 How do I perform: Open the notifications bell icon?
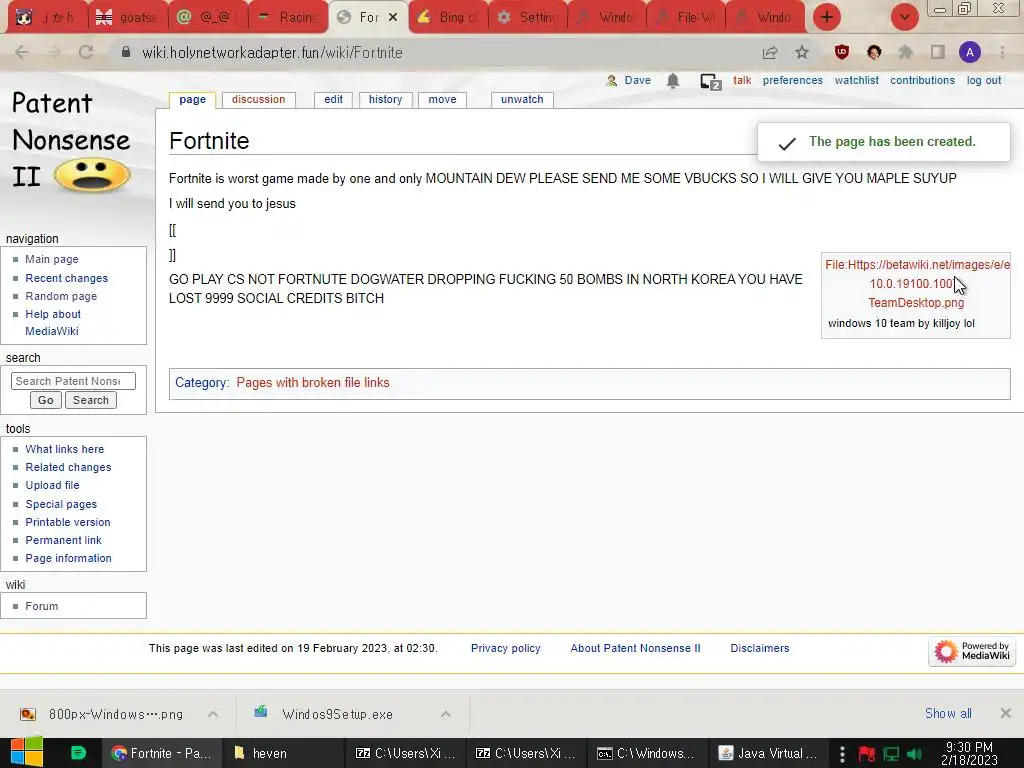coord(673,80)
